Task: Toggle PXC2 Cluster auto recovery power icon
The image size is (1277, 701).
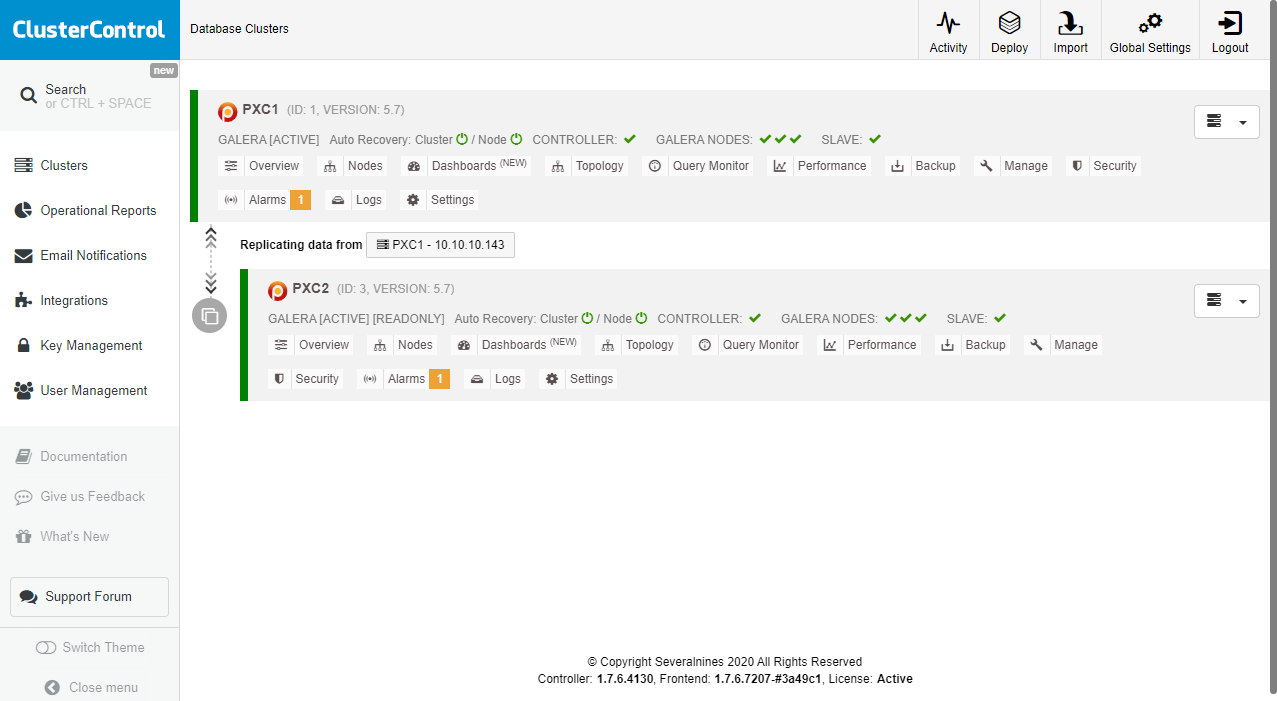Action: point(588,318)
